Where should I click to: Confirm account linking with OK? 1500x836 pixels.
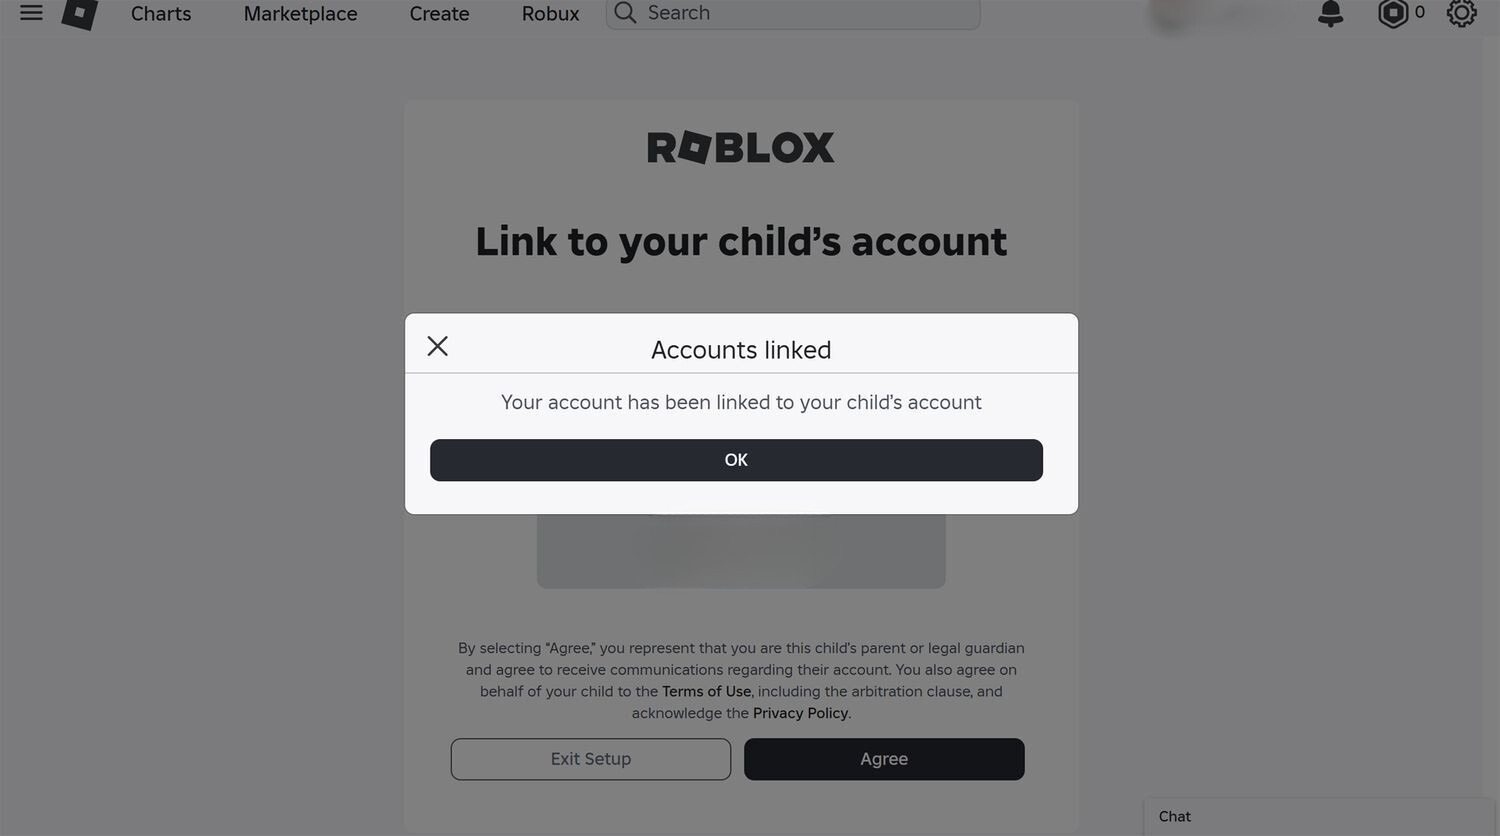pos(736,459)
